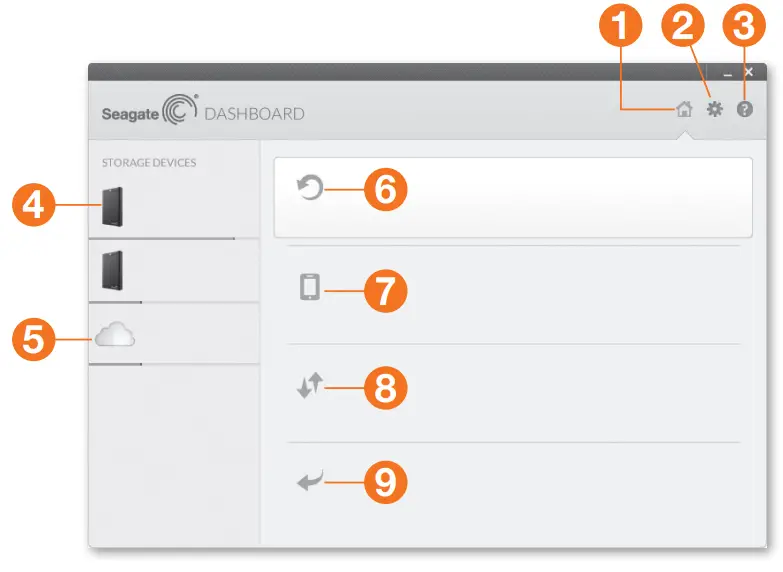This screenshot has height=572, width=783.
Task: Click the curved return arrow Restore icon
Action: [x=310, y=481]
